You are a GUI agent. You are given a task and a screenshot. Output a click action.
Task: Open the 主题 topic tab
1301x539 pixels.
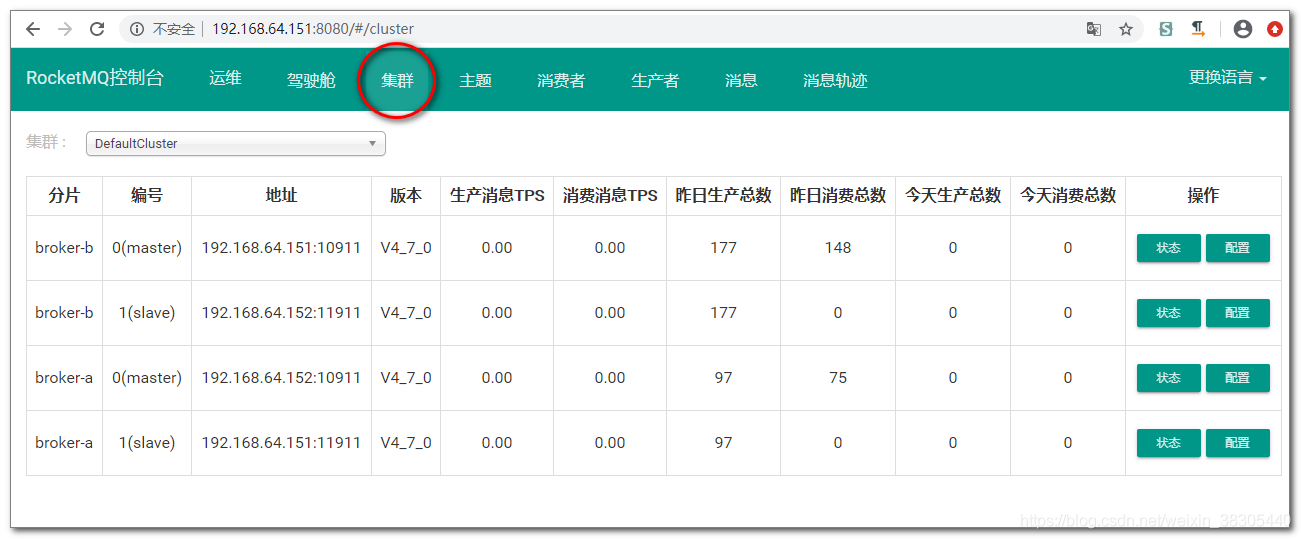pyautogui.click(x=475, y=80)
